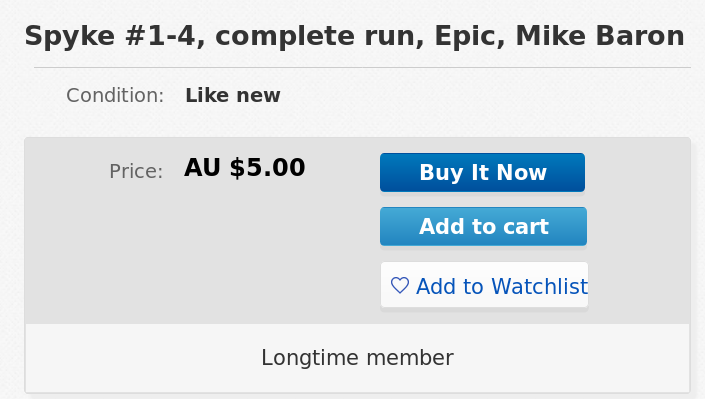
Task: Click the Longtime member text
Action: pyautogui.click(x=357, y=358)
